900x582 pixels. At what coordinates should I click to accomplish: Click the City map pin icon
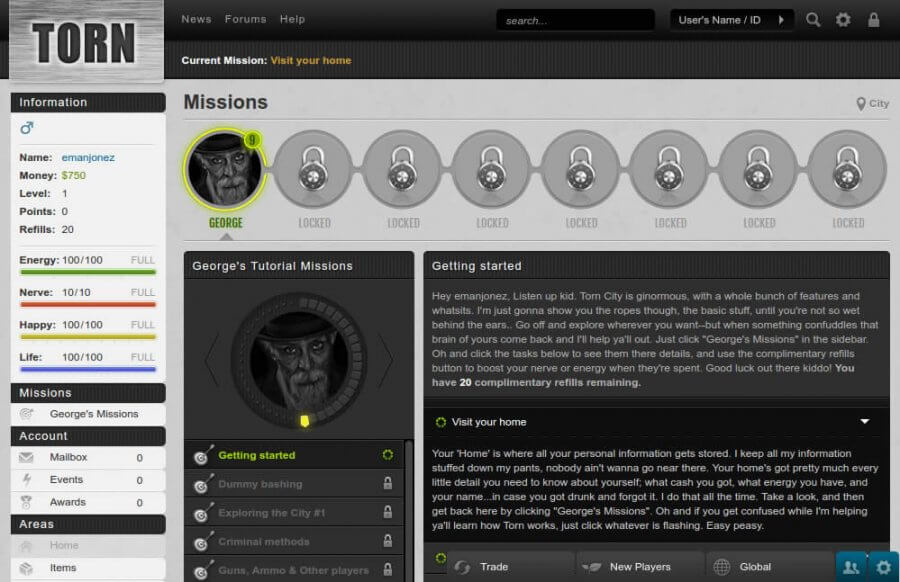[860, 104]
